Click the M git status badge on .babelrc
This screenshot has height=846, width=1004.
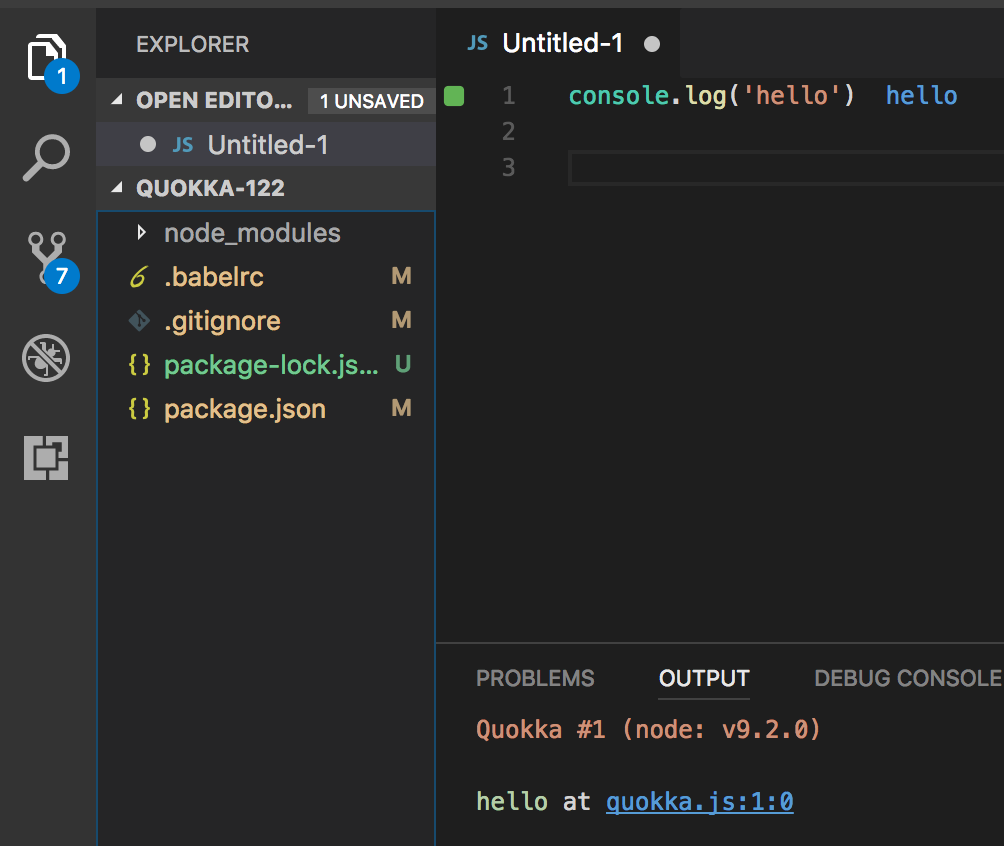401,276
